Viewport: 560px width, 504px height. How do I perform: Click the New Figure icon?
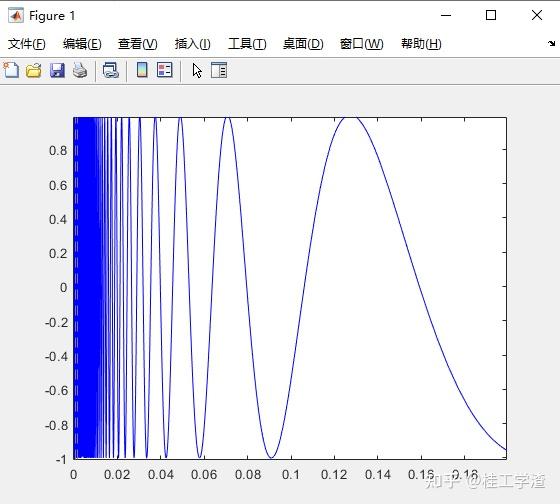click(x=11, y=70)
